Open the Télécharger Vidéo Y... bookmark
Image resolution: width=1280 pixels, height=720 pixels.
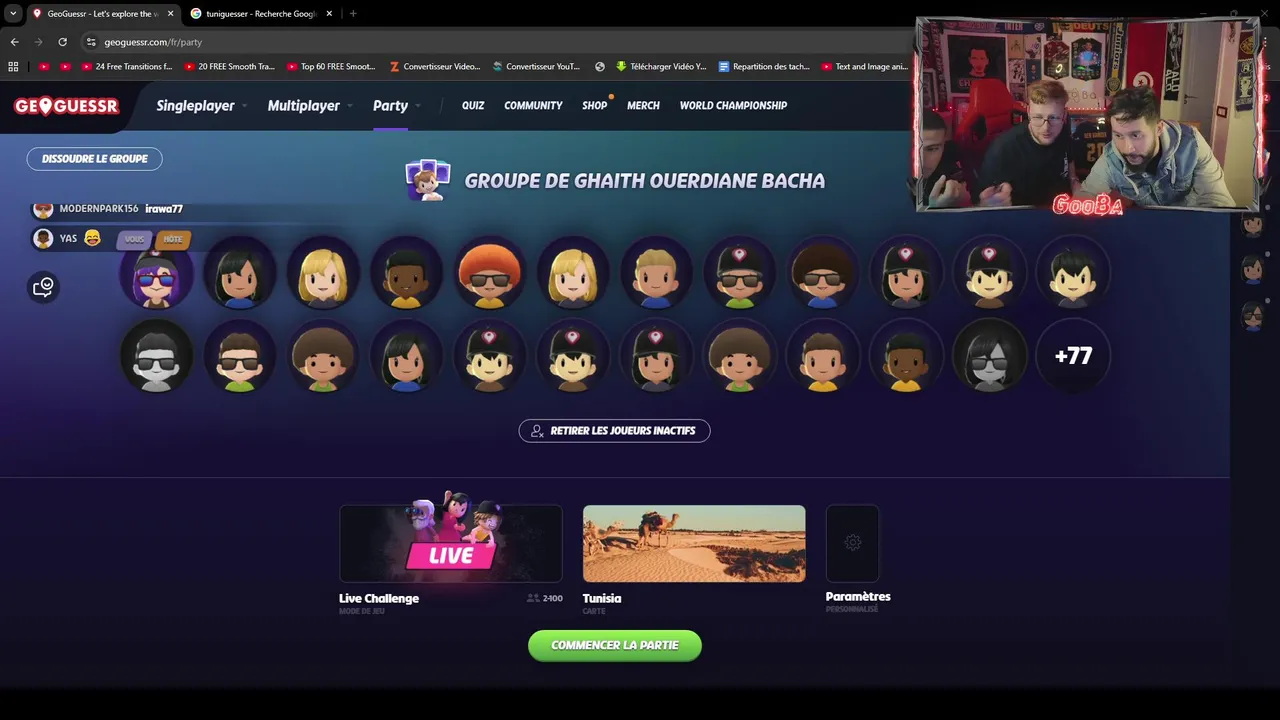(661, 67)
